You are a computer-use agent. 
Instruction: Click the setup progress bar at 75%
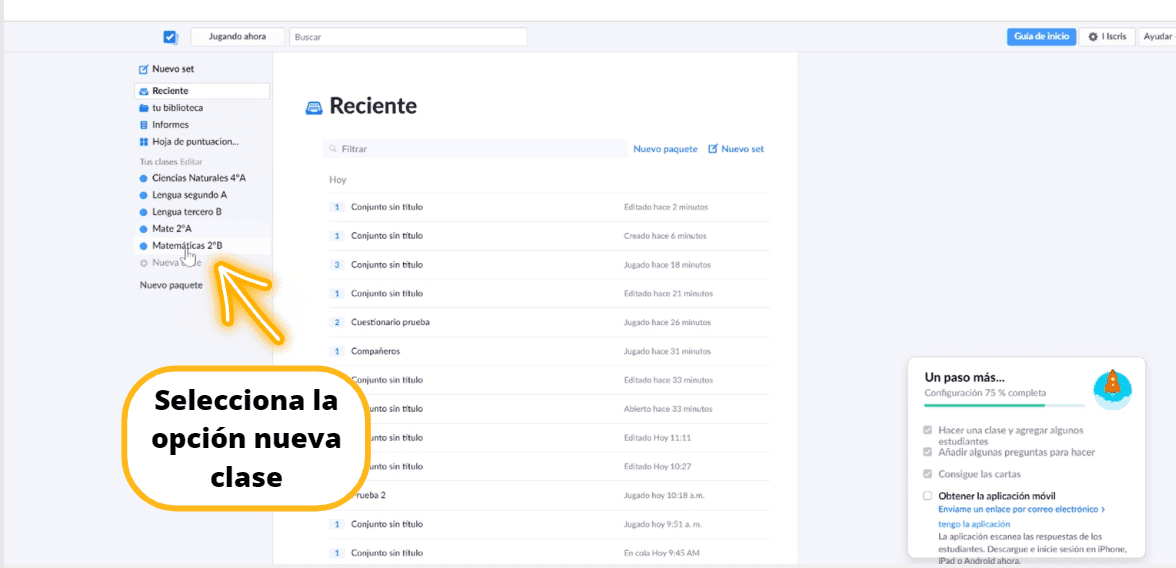[1004, 405]
